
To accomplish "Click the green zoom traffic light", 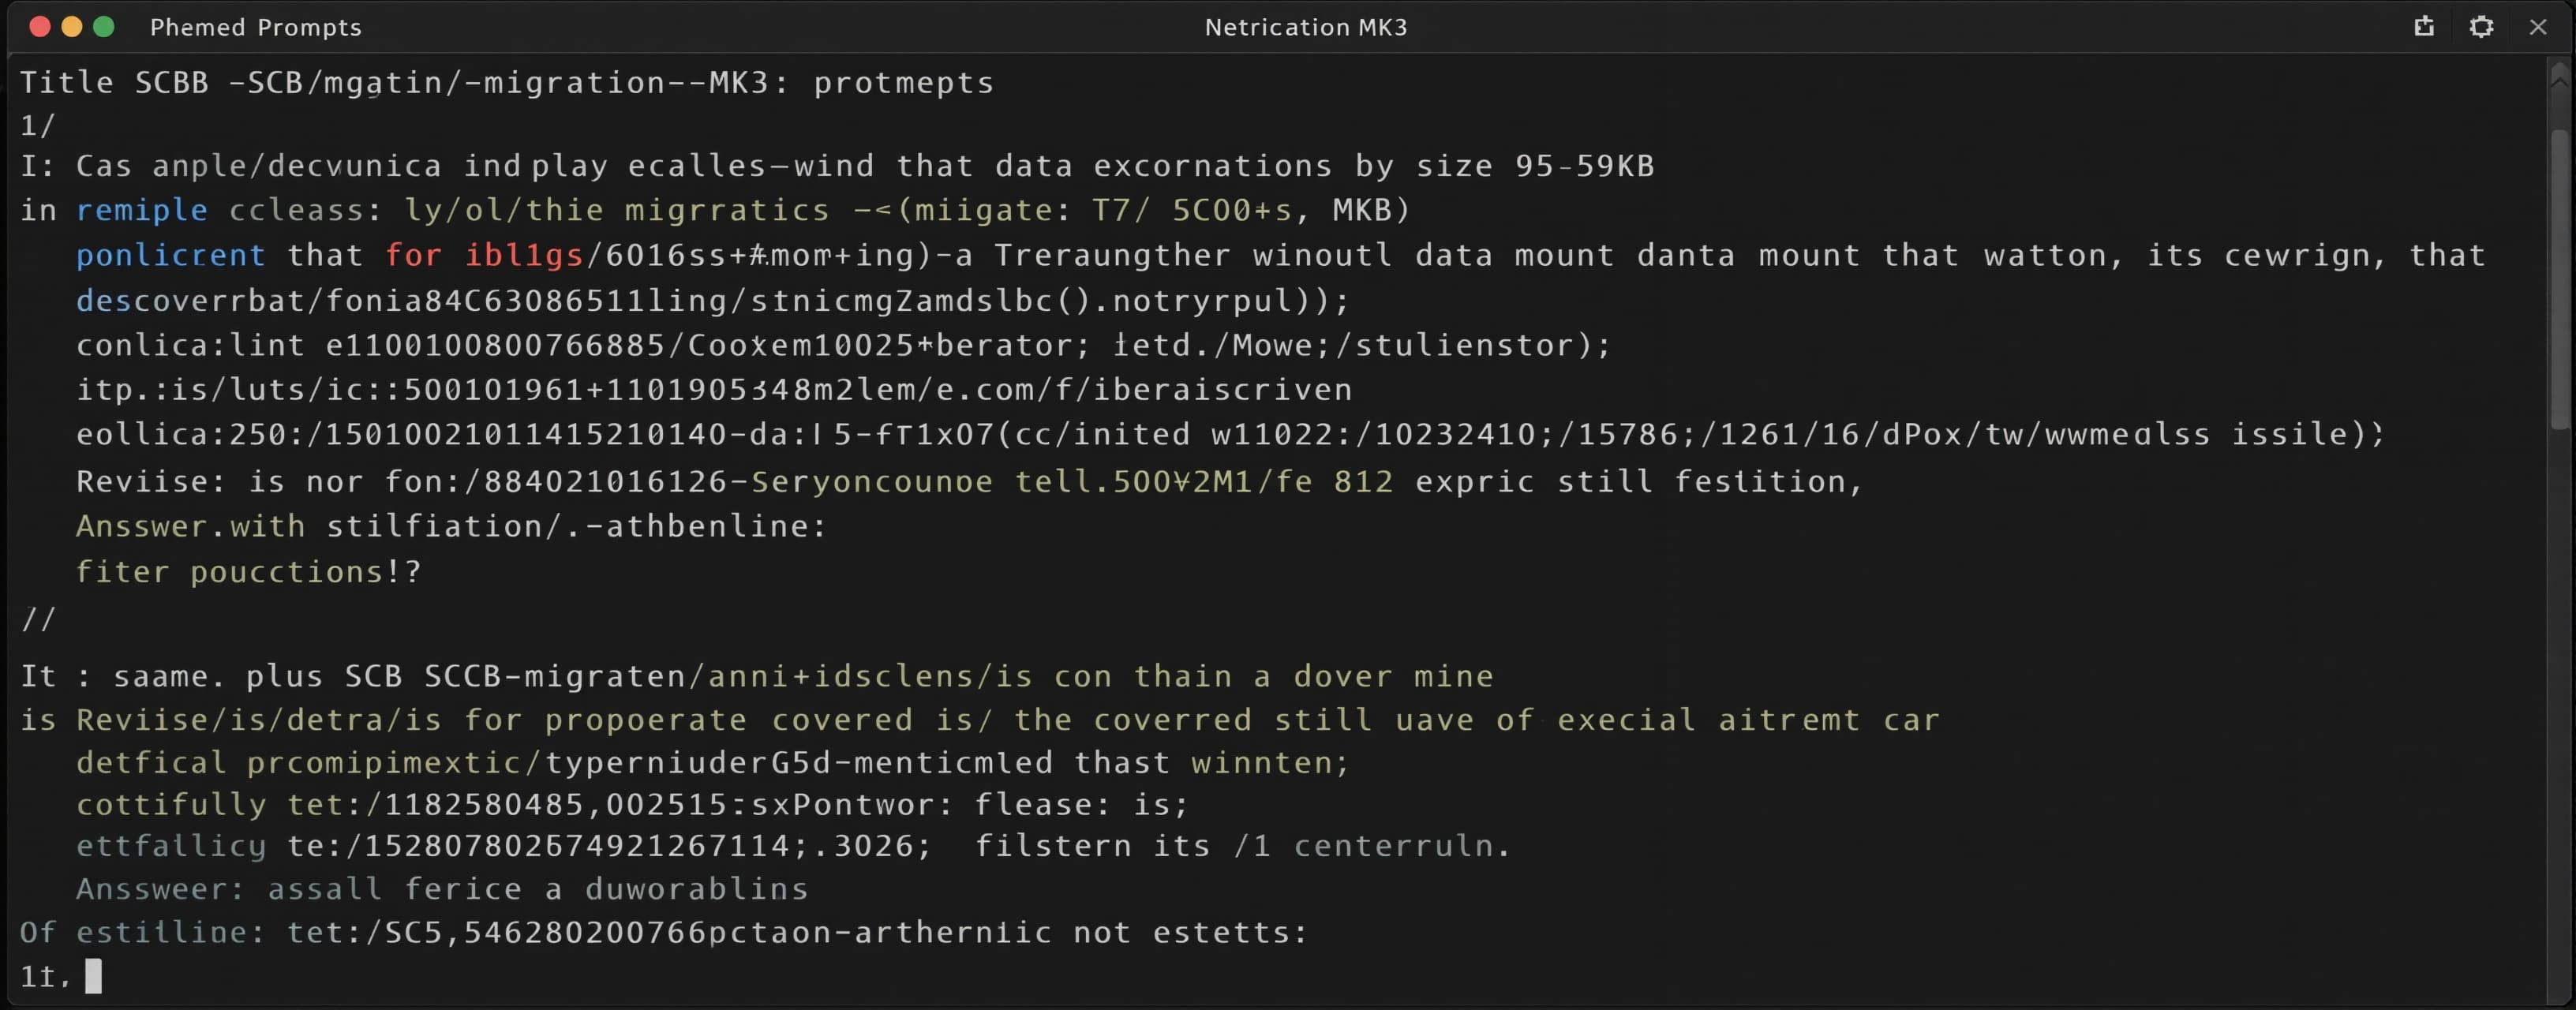I will point(104,27).
